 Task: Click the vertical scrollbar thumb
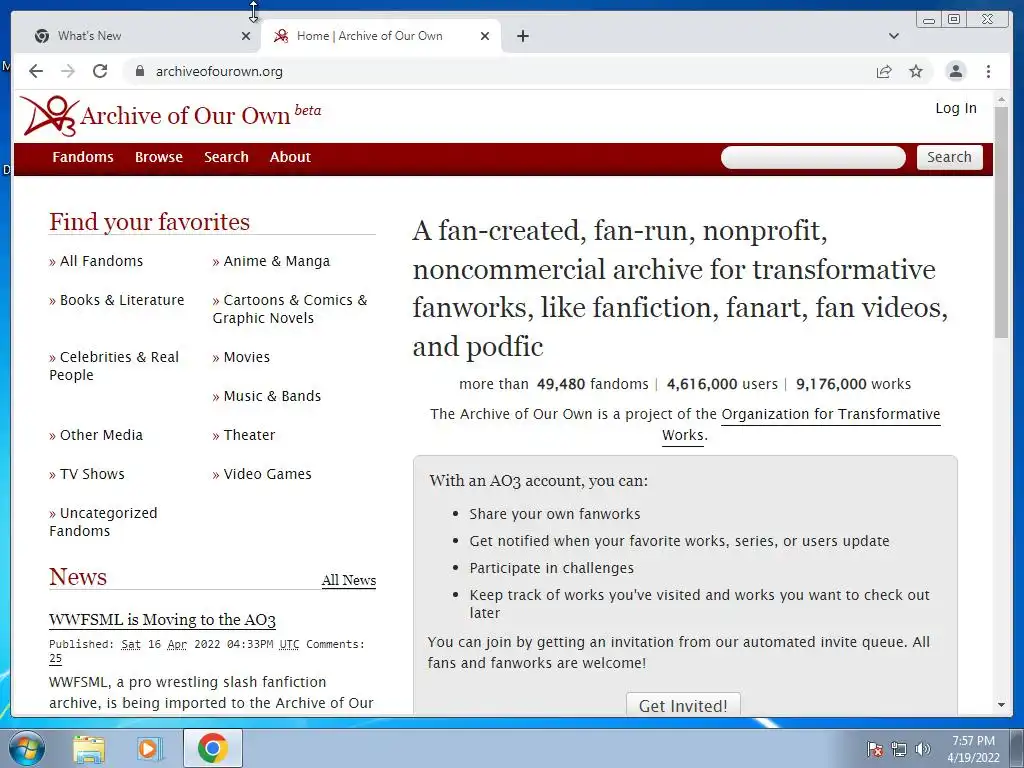point(1001,222)
